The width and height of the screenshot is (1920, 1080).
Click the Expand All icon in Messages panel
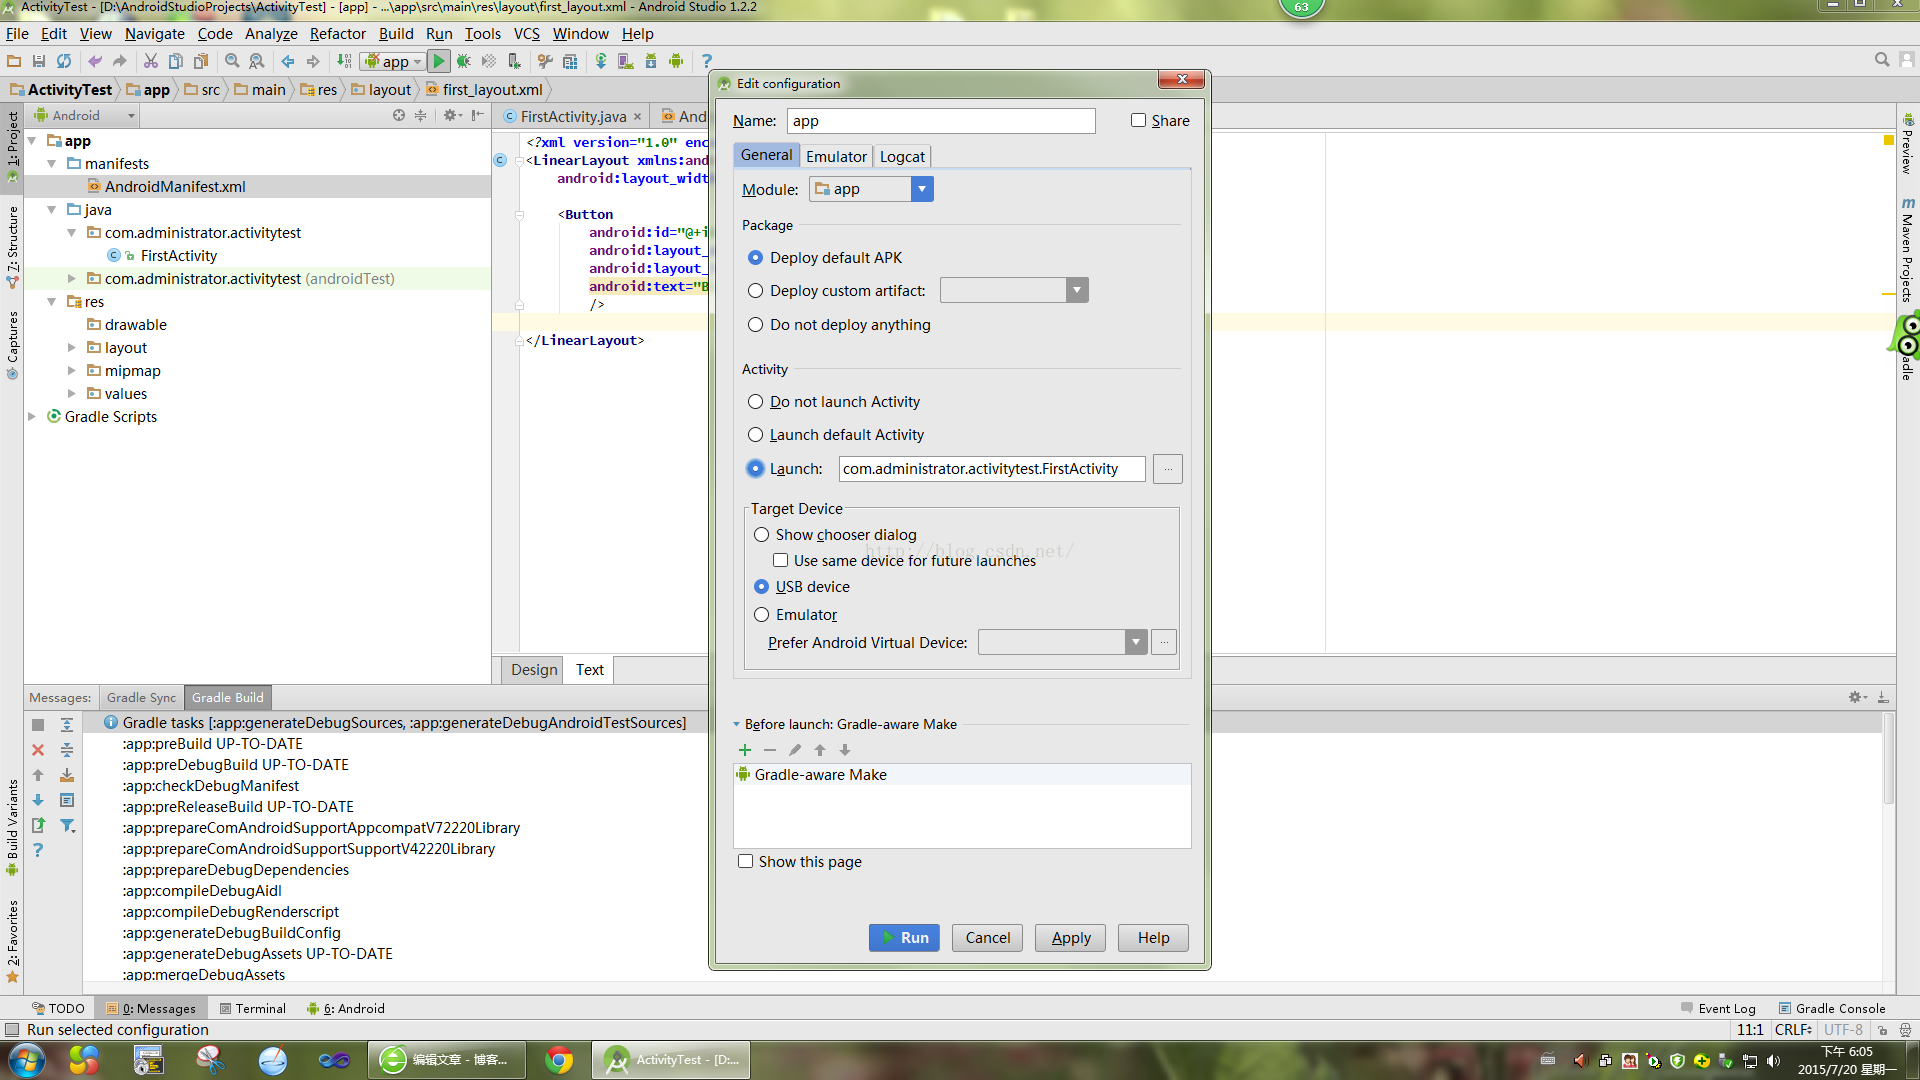click(67, 725)
